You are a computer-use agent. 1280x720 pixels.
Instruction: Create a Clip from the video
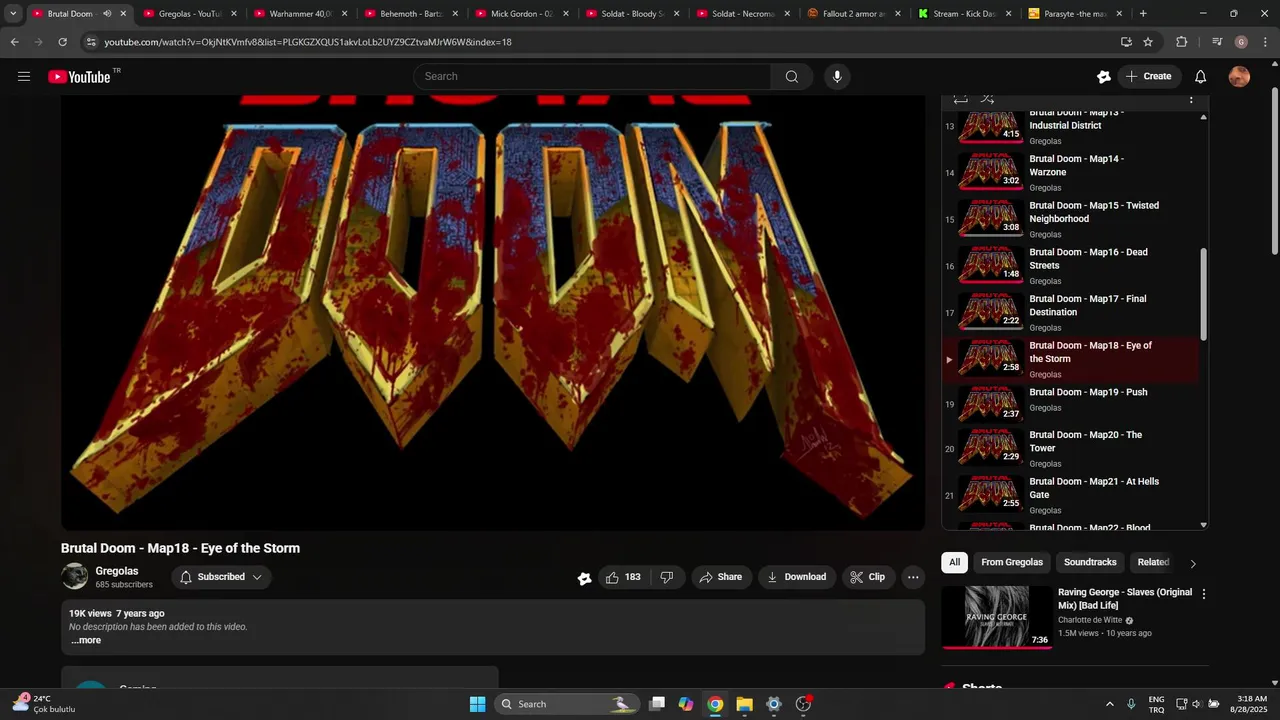(867, 577)
